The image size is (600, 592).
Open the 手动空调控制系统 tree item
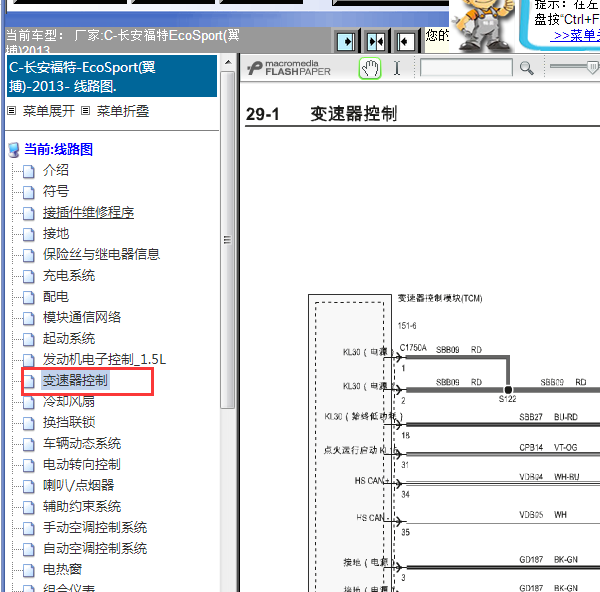point(95,527)
